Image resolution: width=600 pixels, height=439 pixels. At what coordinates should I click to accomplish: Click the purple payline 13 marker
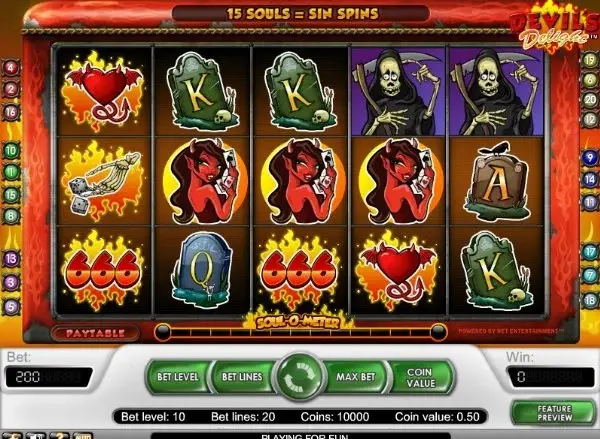[11, 259]
